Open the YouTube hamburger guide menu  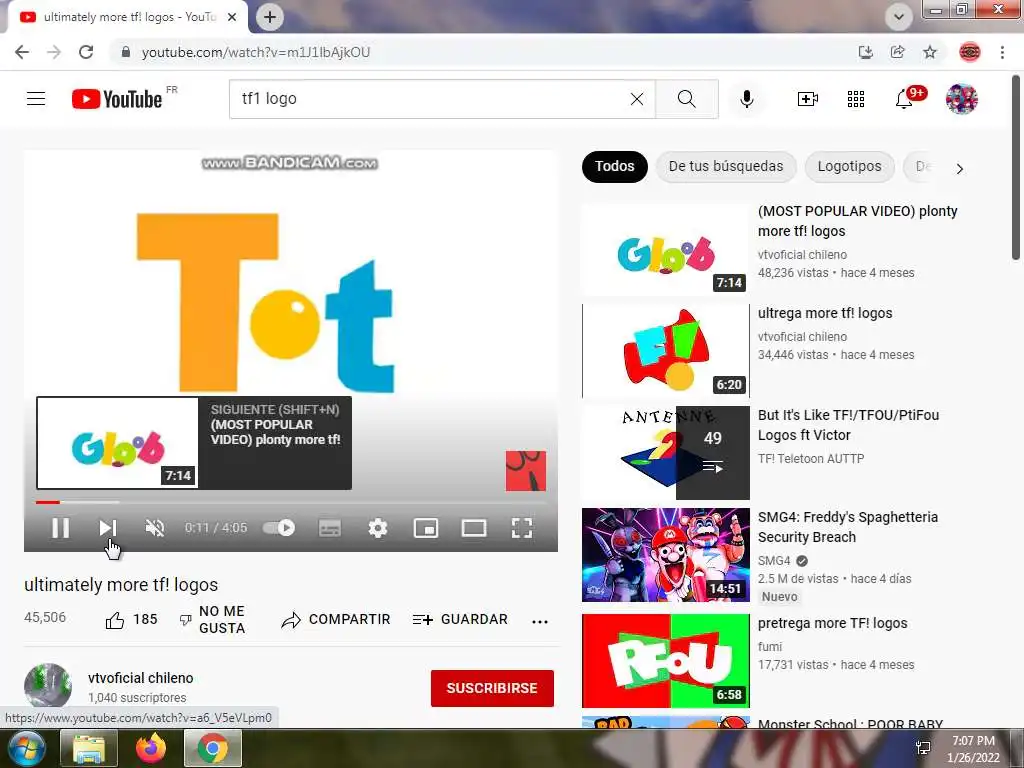click(x=36, y=99)
